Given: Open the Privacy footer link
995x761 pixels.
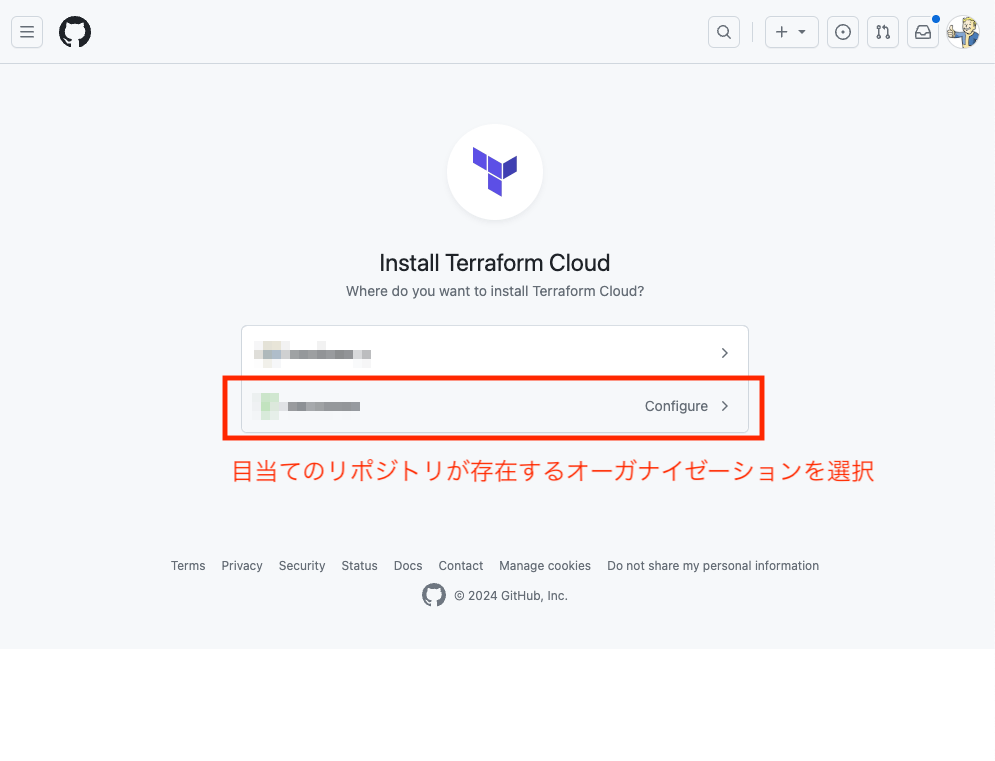Looking at the screenshot, I should 242,566.
